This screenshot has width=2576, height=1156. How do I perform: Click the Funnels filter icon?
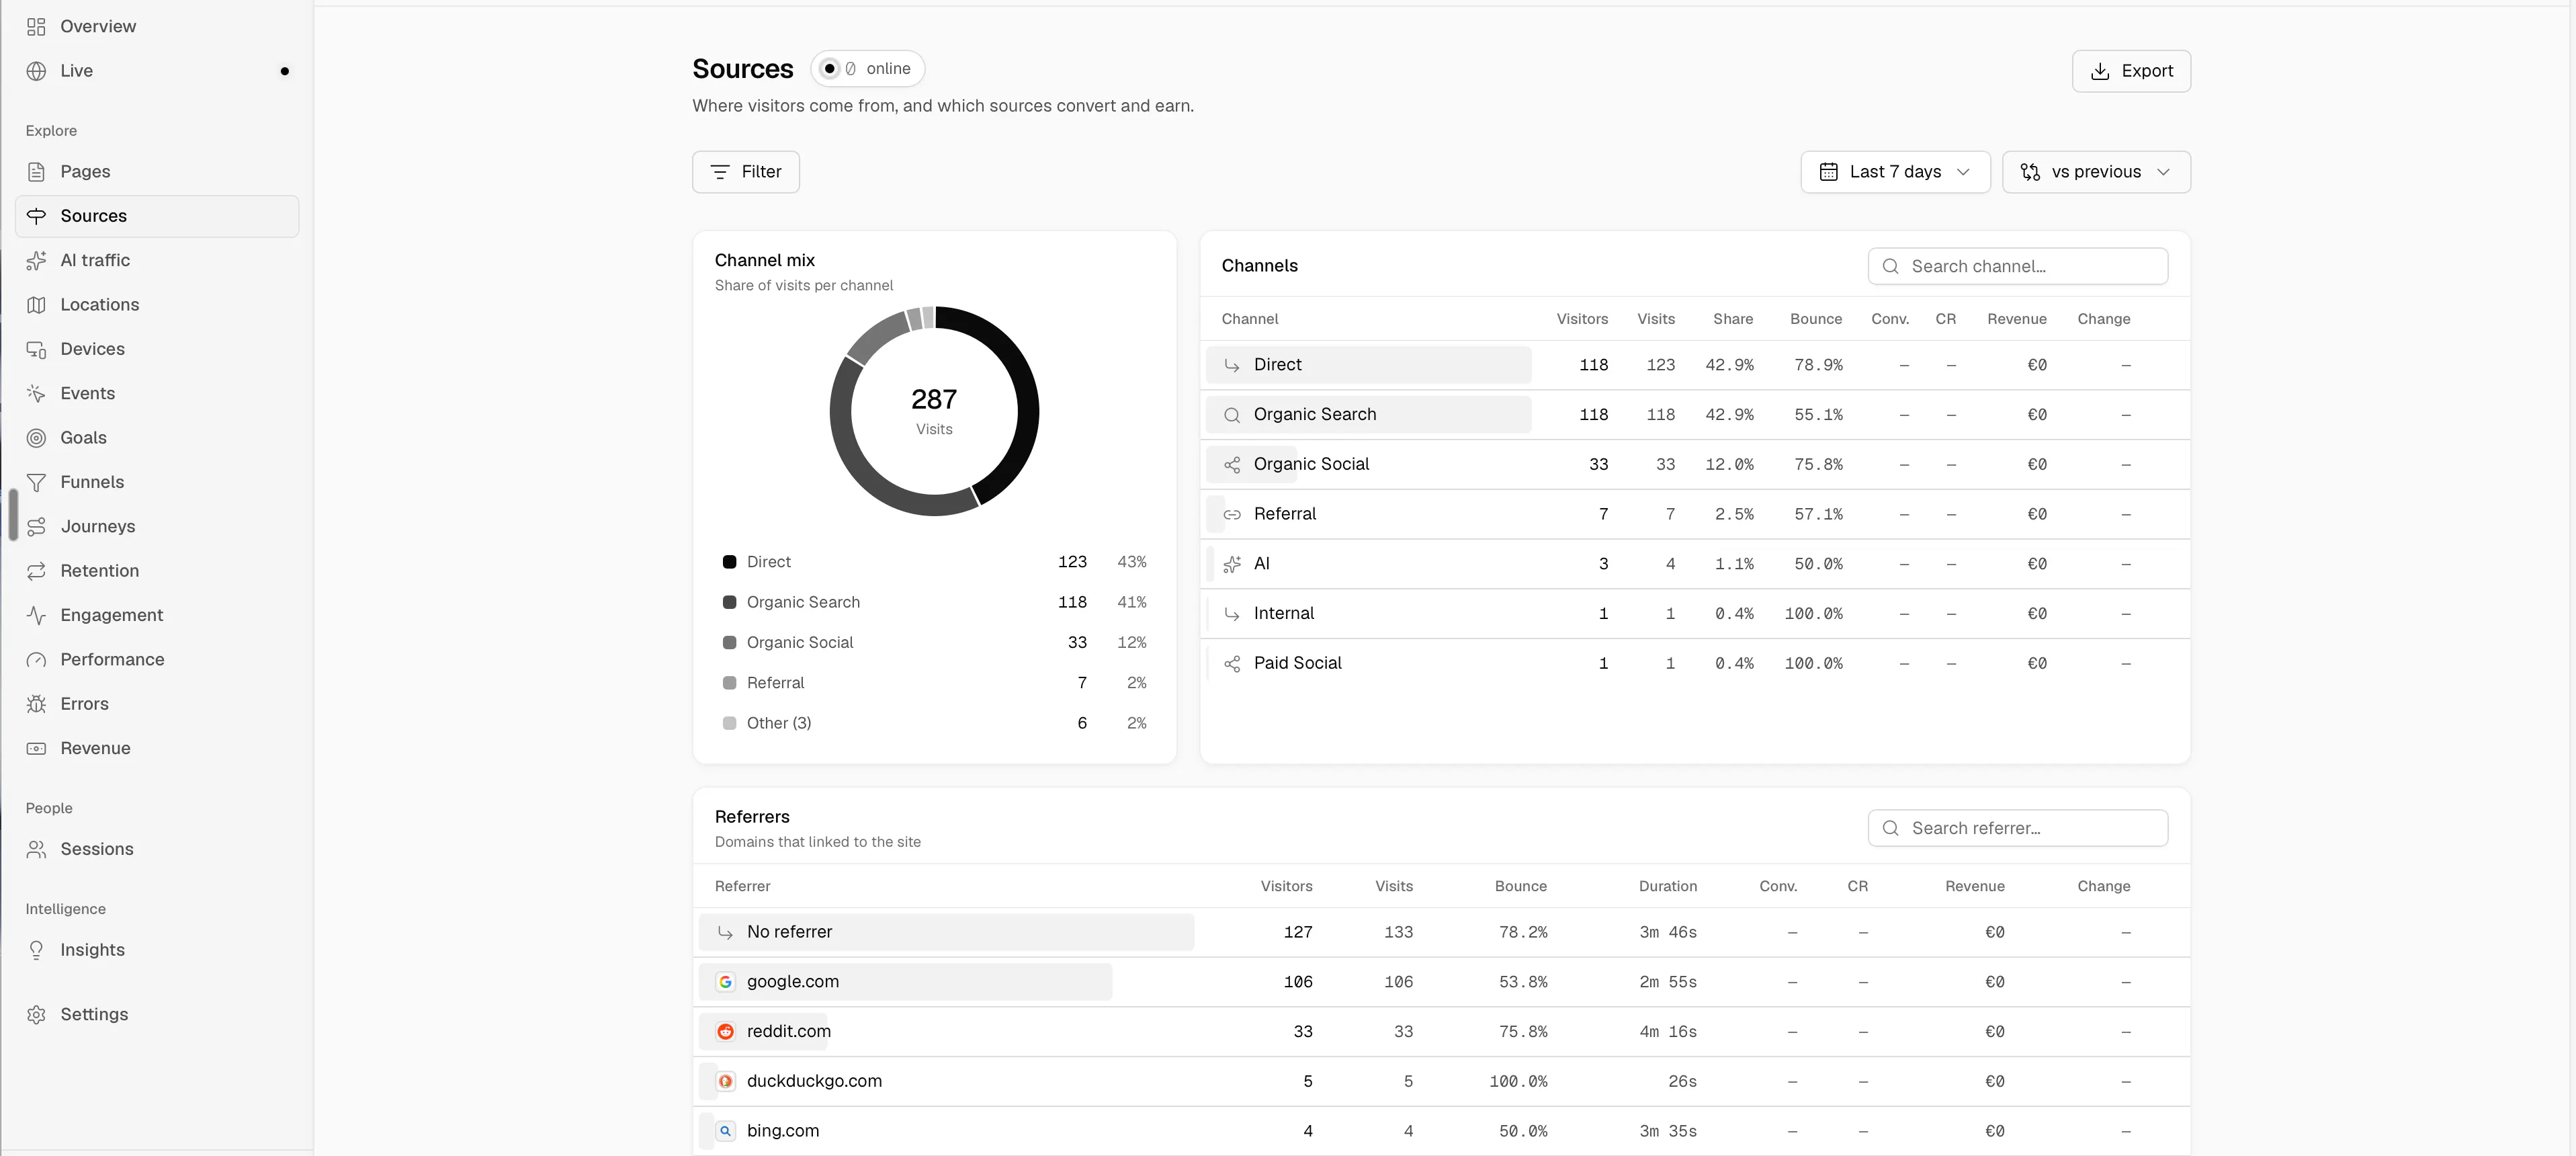coord(36,482)
